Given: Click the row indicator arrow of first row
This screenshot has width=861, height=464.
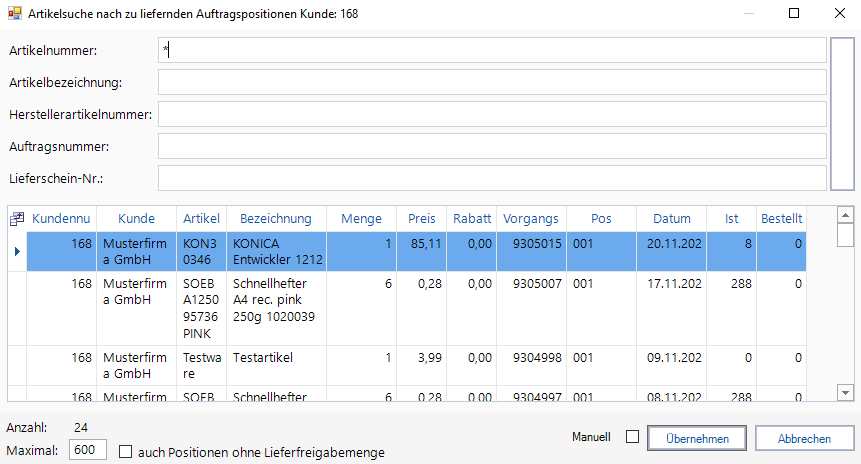Looking at the screenshot, I should [x=16, y=251].
